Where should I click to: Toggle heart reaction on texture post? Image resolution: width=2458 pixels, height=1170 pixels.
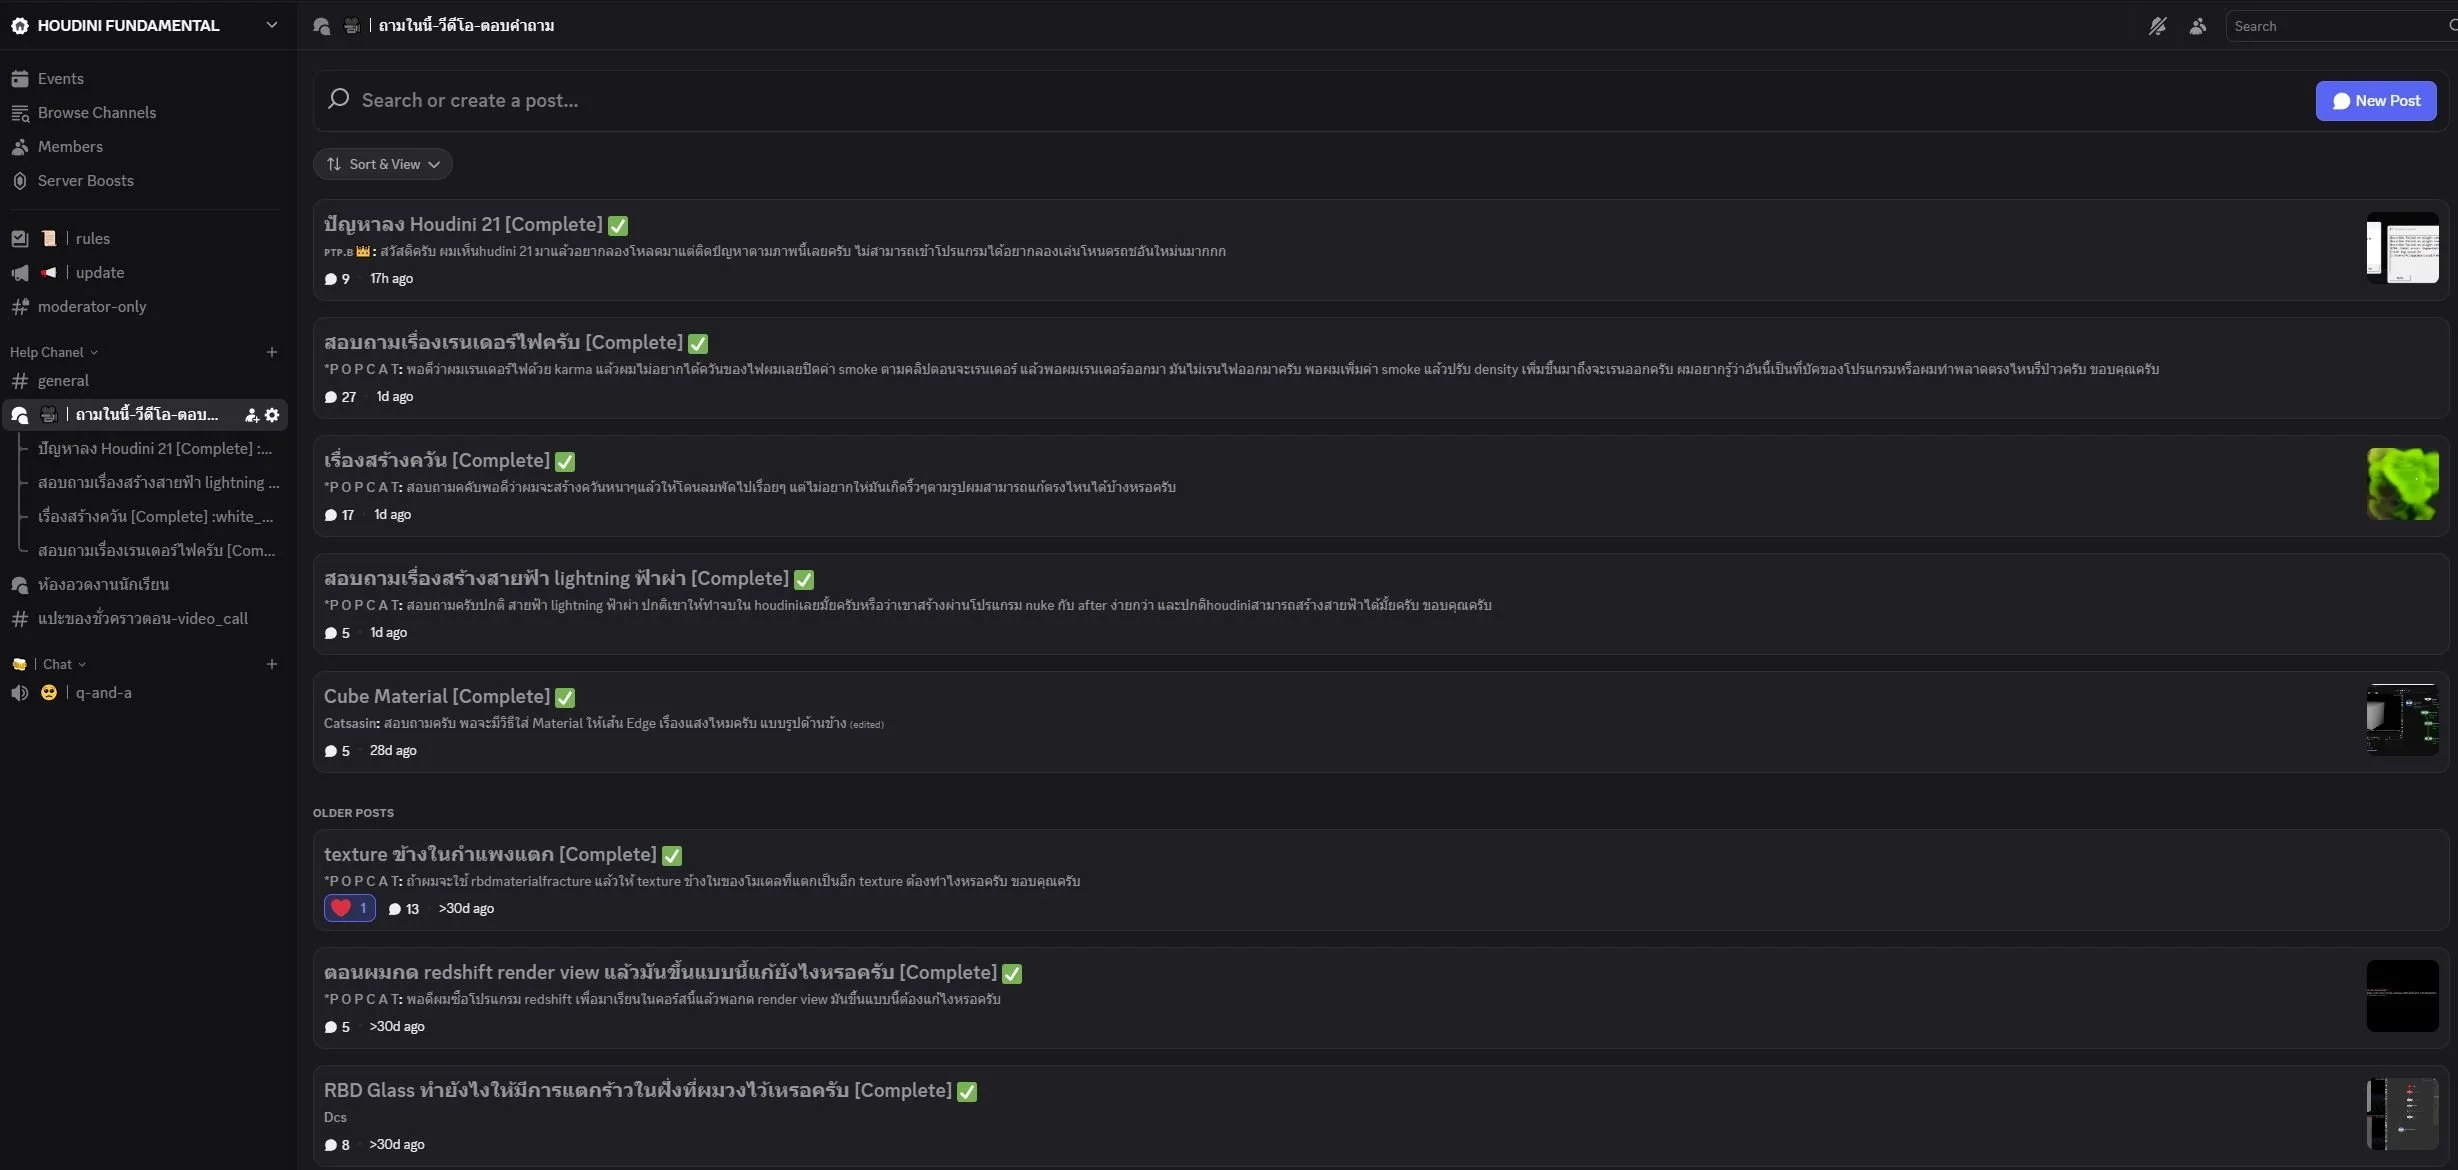pyautogui.click(x=349, y=908)
